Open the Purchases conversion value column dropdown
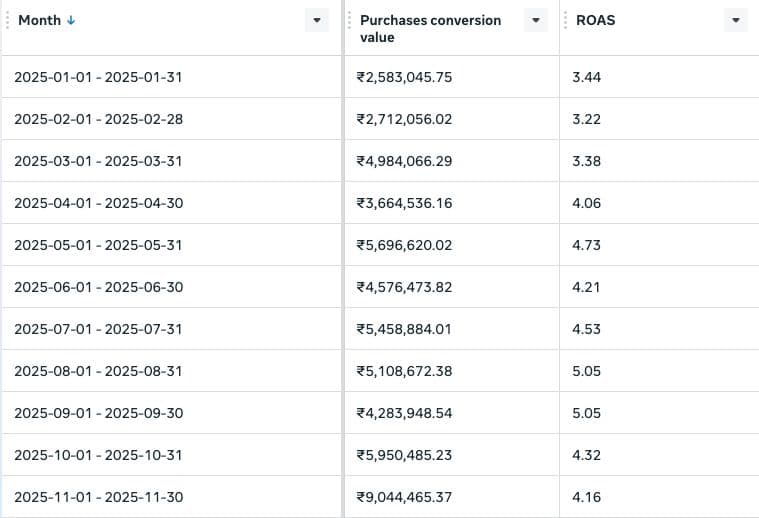The image size is (759, 518). click(x=536, y=20)
